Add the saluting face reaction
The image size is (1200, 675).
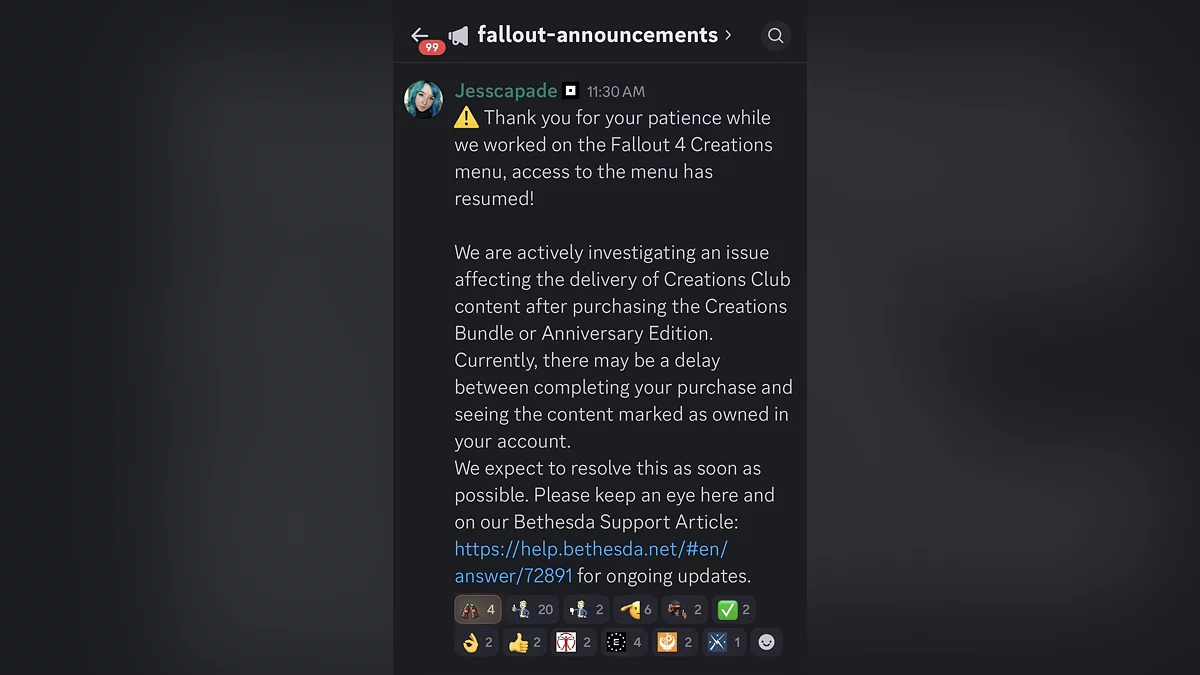pos(635,609)
